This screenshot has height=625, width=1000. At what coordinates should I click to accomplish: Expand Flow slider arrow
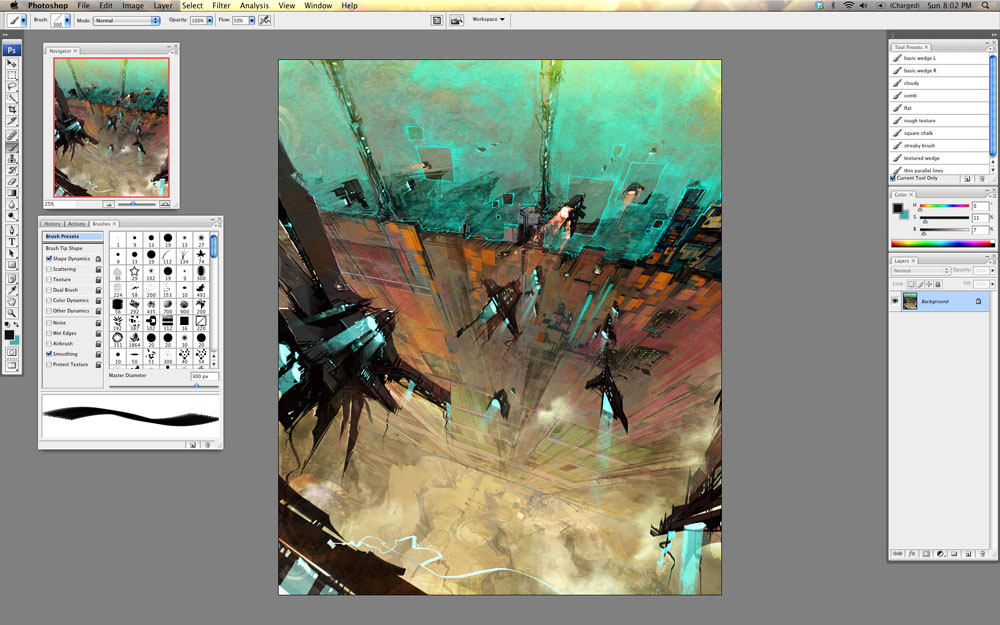point(251,20)
